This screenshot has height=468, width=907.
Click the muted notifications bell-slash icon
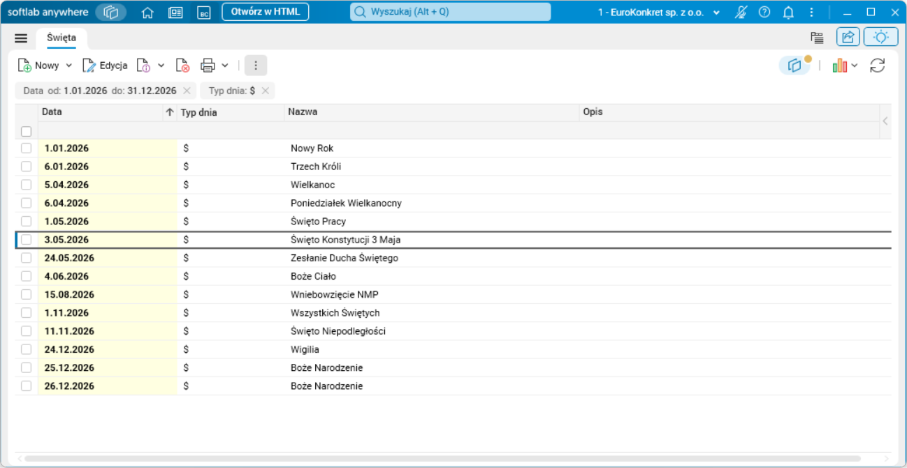coord(740,12)
